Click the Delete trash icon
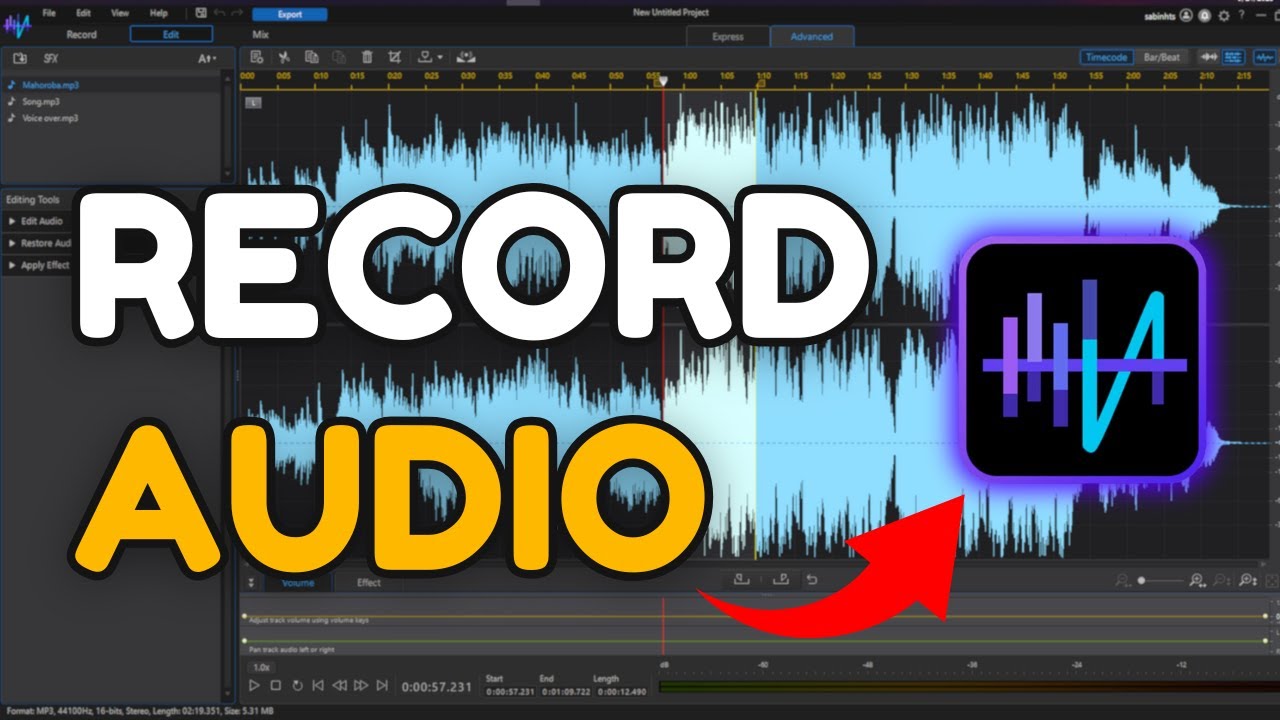Image resolution: width=1280 pixels, height=720 pixels. click(367, 57)
